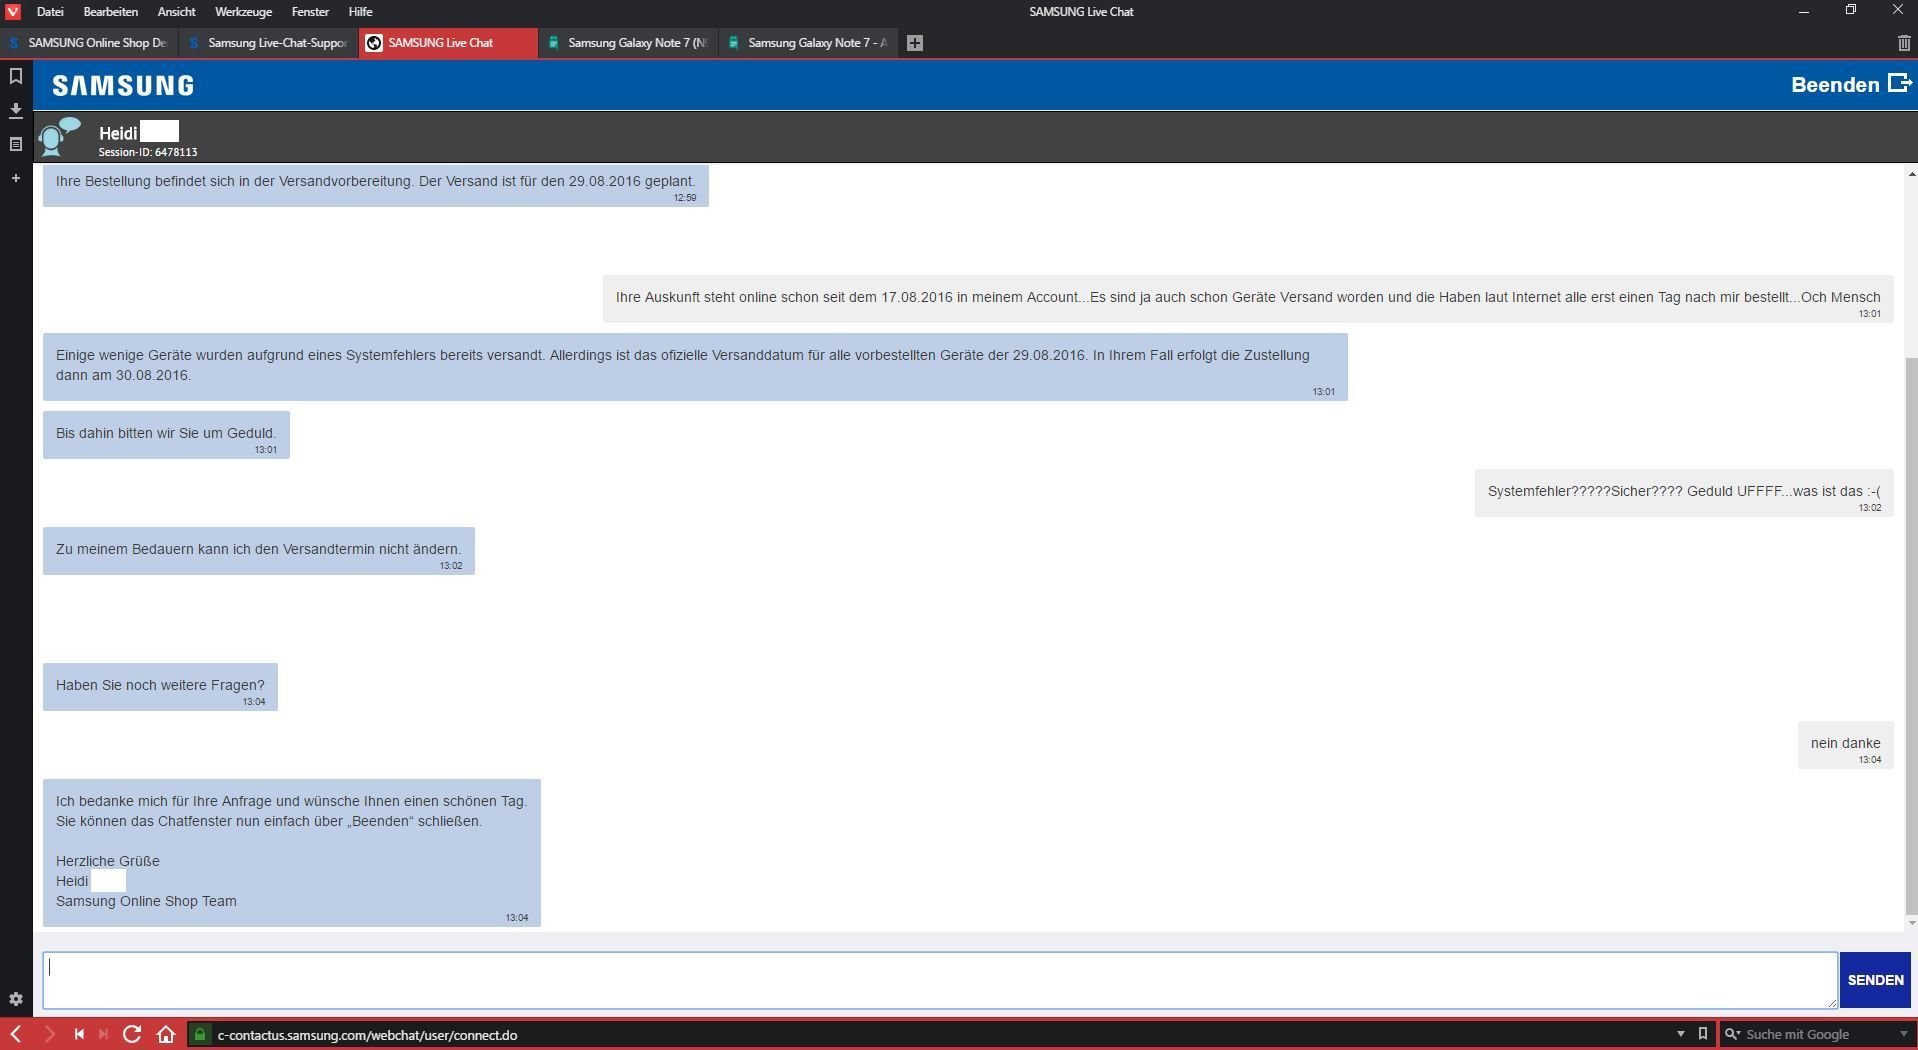Switch to the first Samsung Galaxy Note 7 tab
The image size is (1918, 1050).
629,43
